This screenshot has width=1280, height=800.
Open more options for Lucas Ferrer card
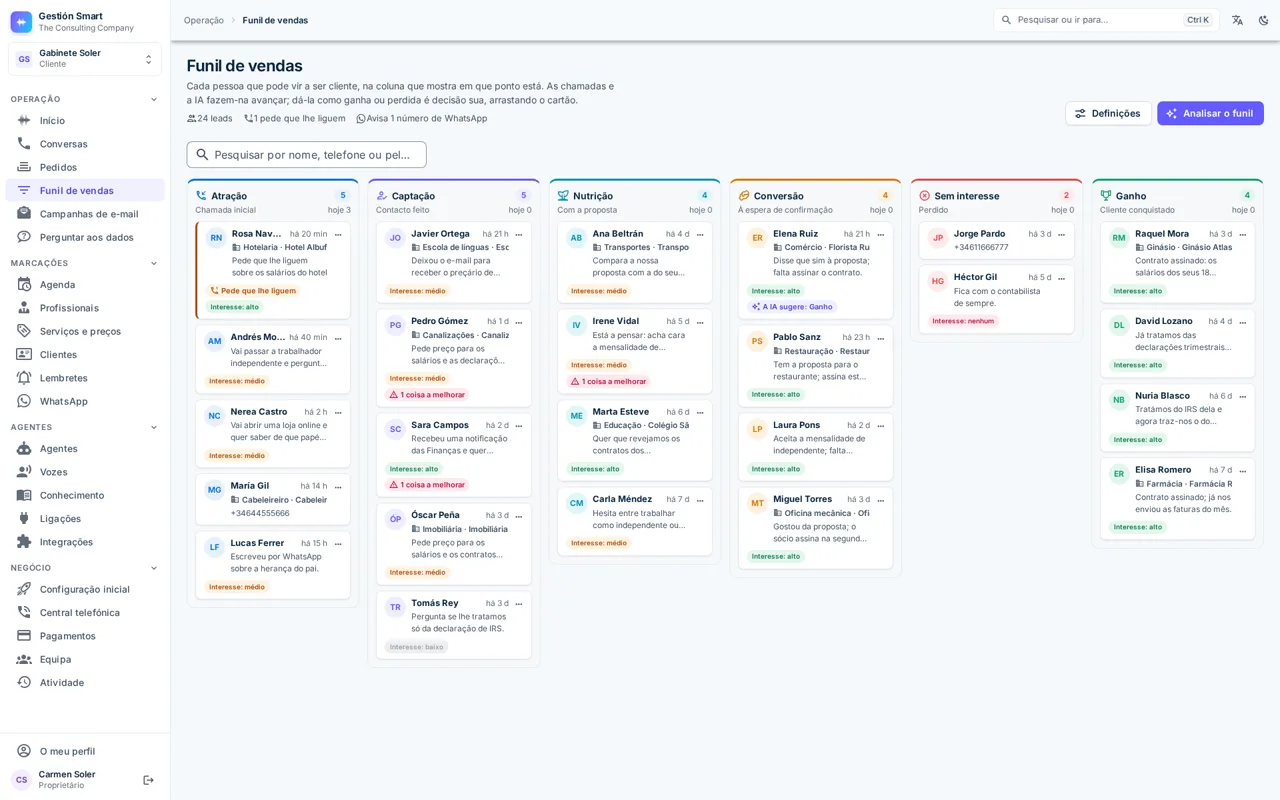click(x=338, y=544)
